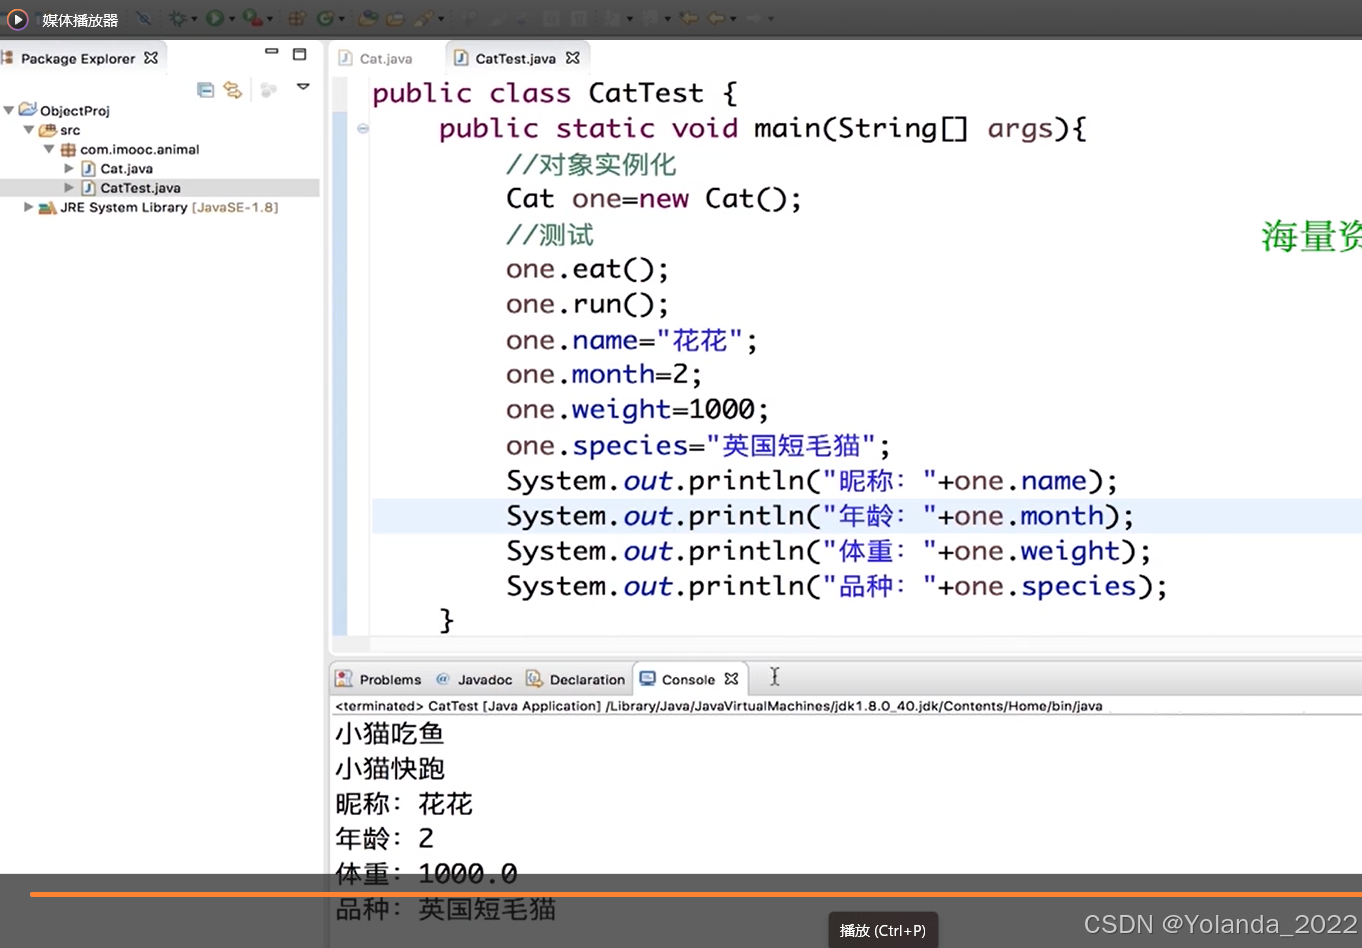This screenshot has width=1362, height=948.
Task: Click the "one.month=2;" code line
Action: (604, 374)
